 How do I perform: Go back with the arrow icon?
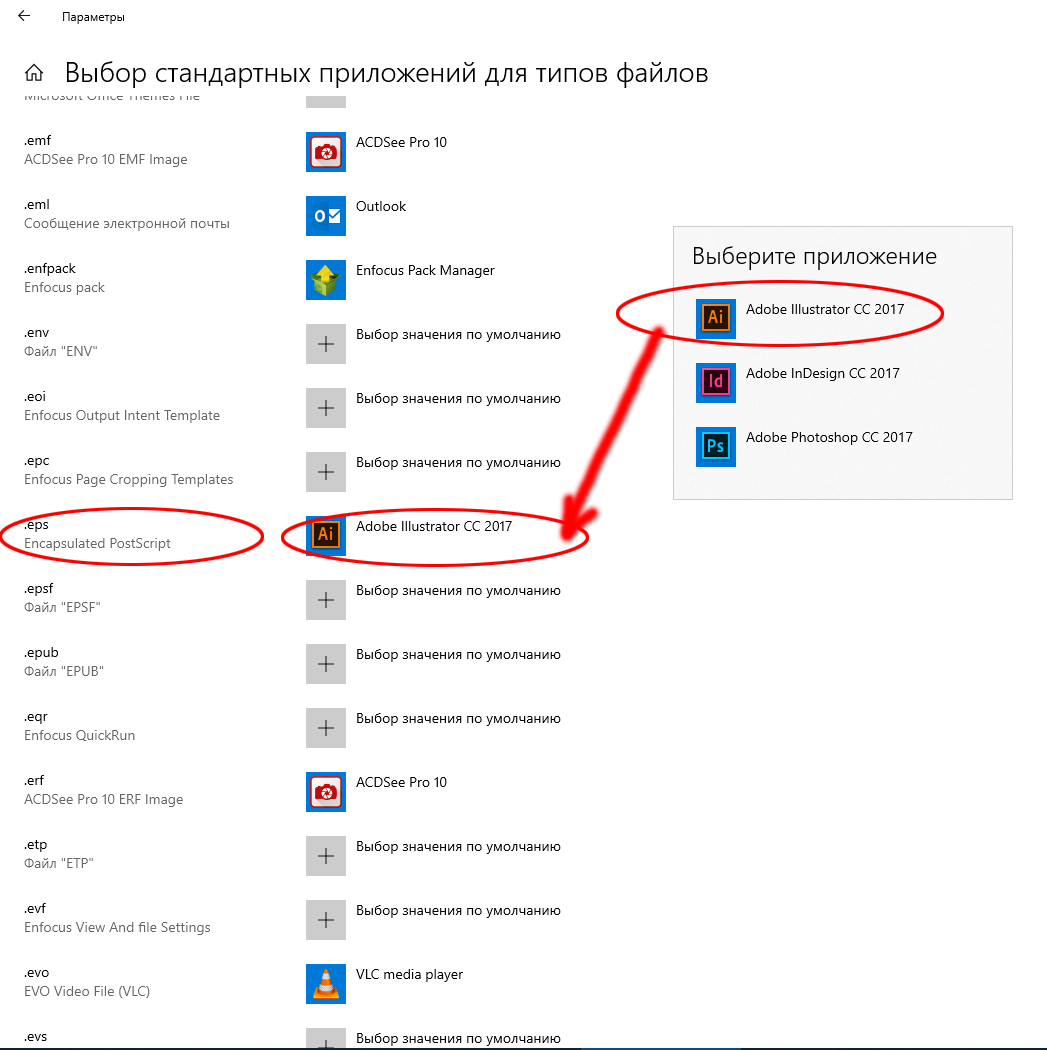pos(24,16)
